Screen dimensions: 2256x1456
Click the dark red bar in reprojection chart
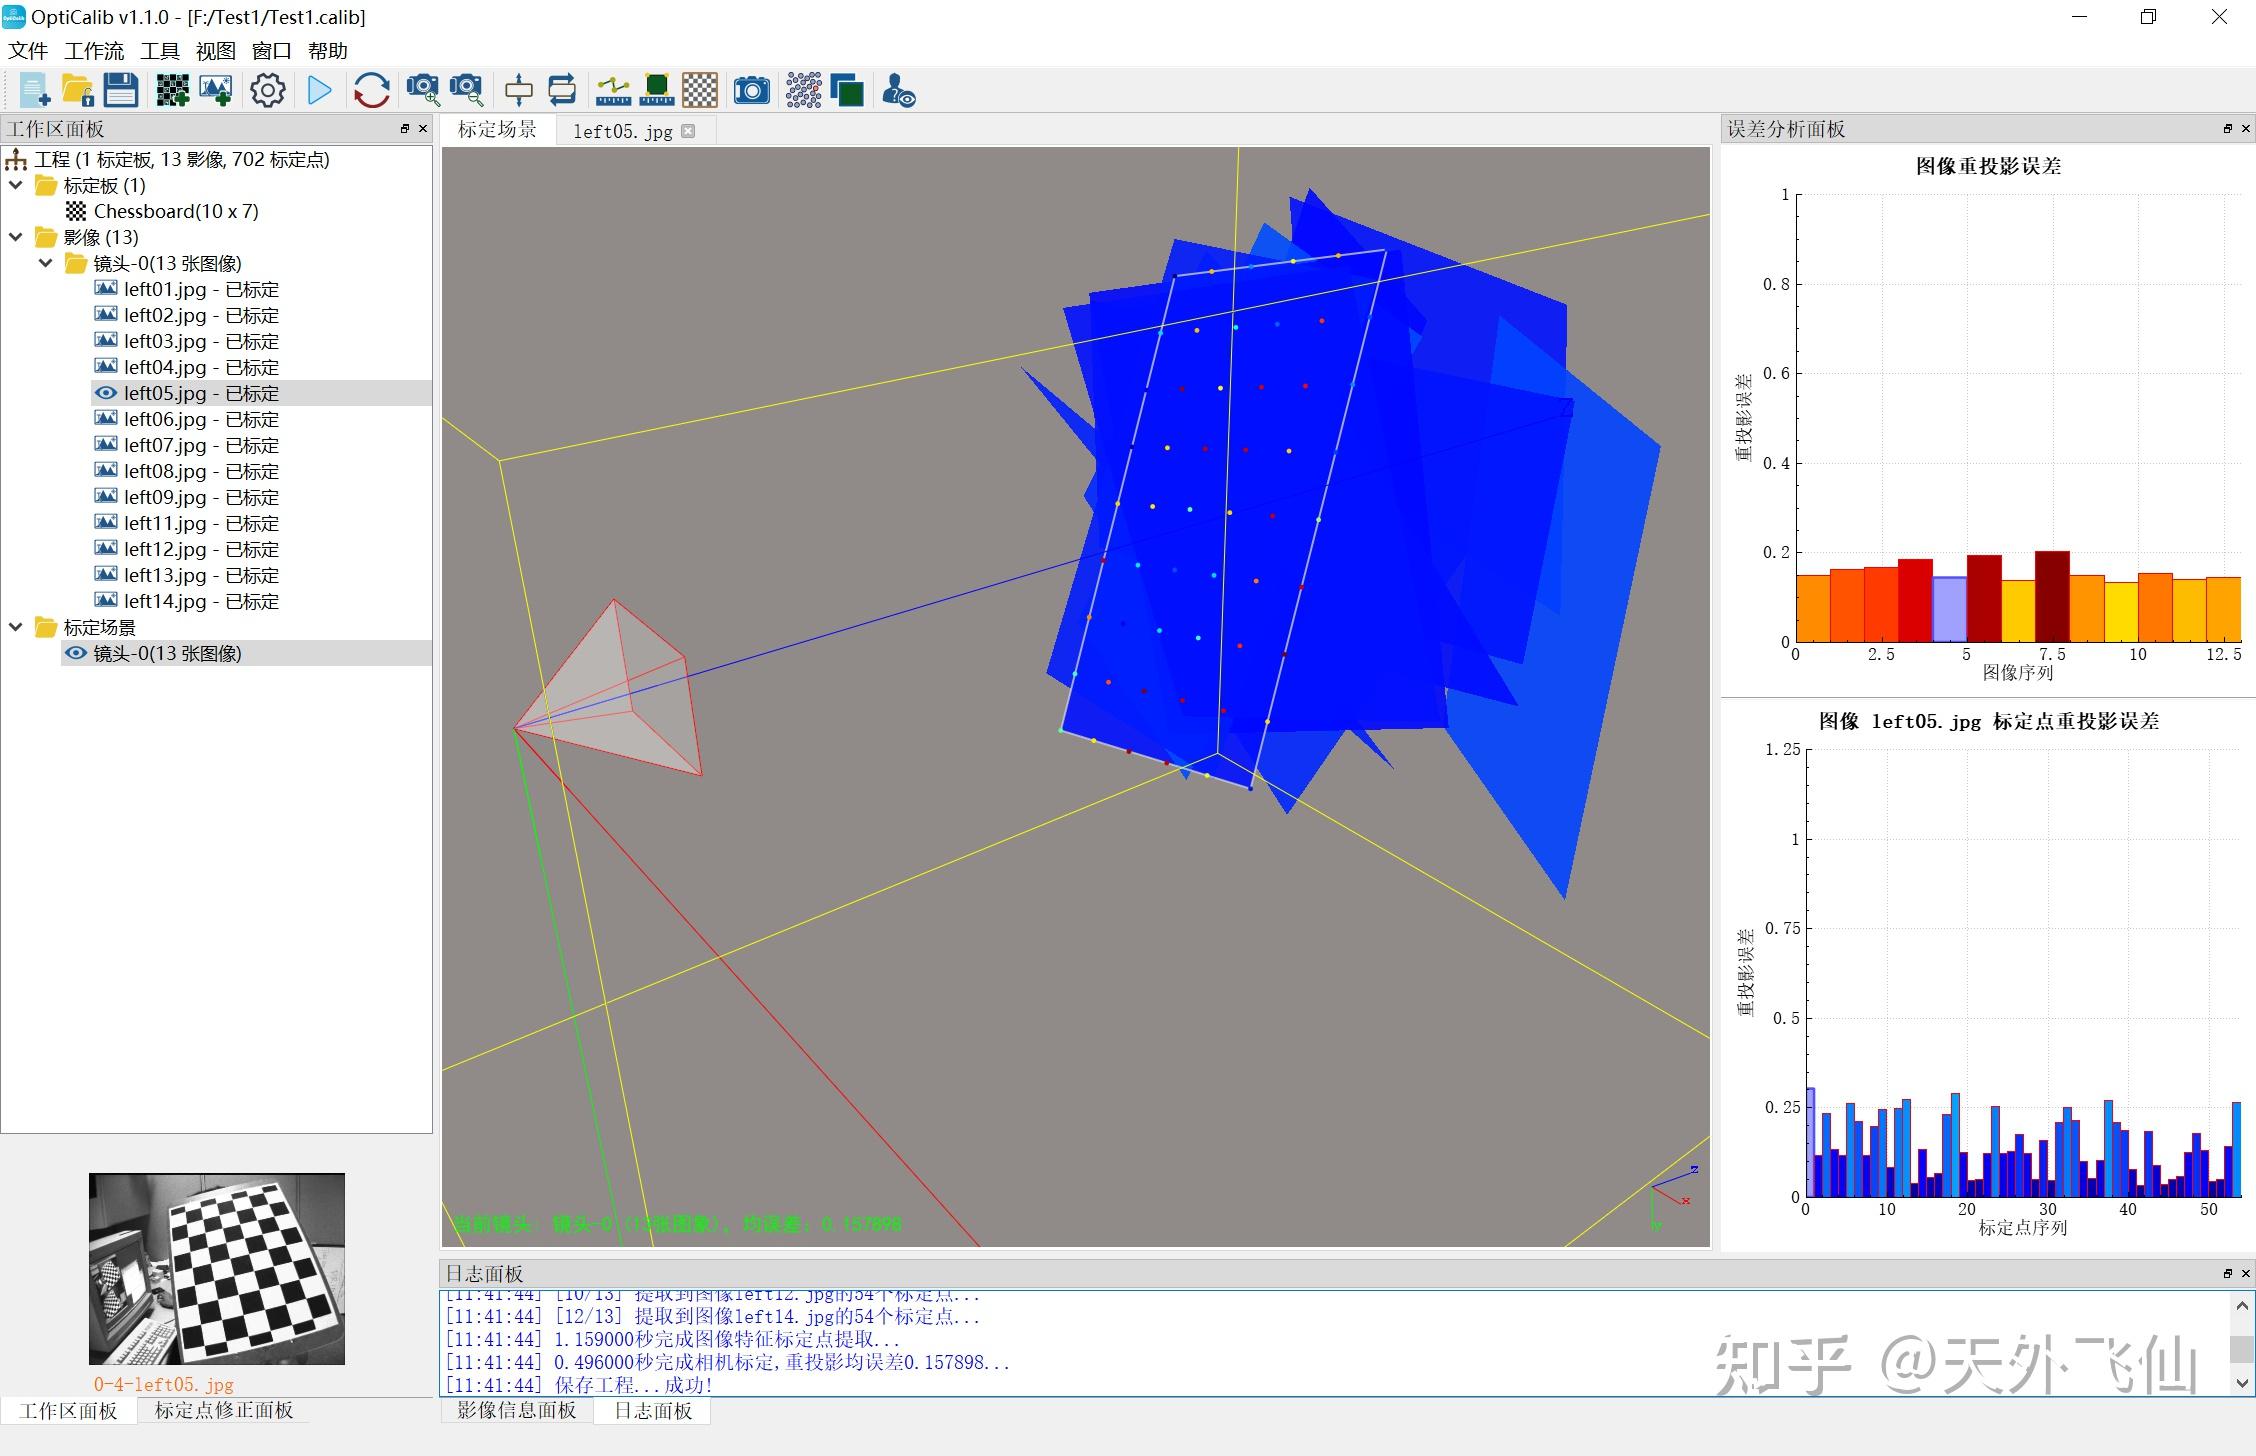click(x=2052, y=596)
